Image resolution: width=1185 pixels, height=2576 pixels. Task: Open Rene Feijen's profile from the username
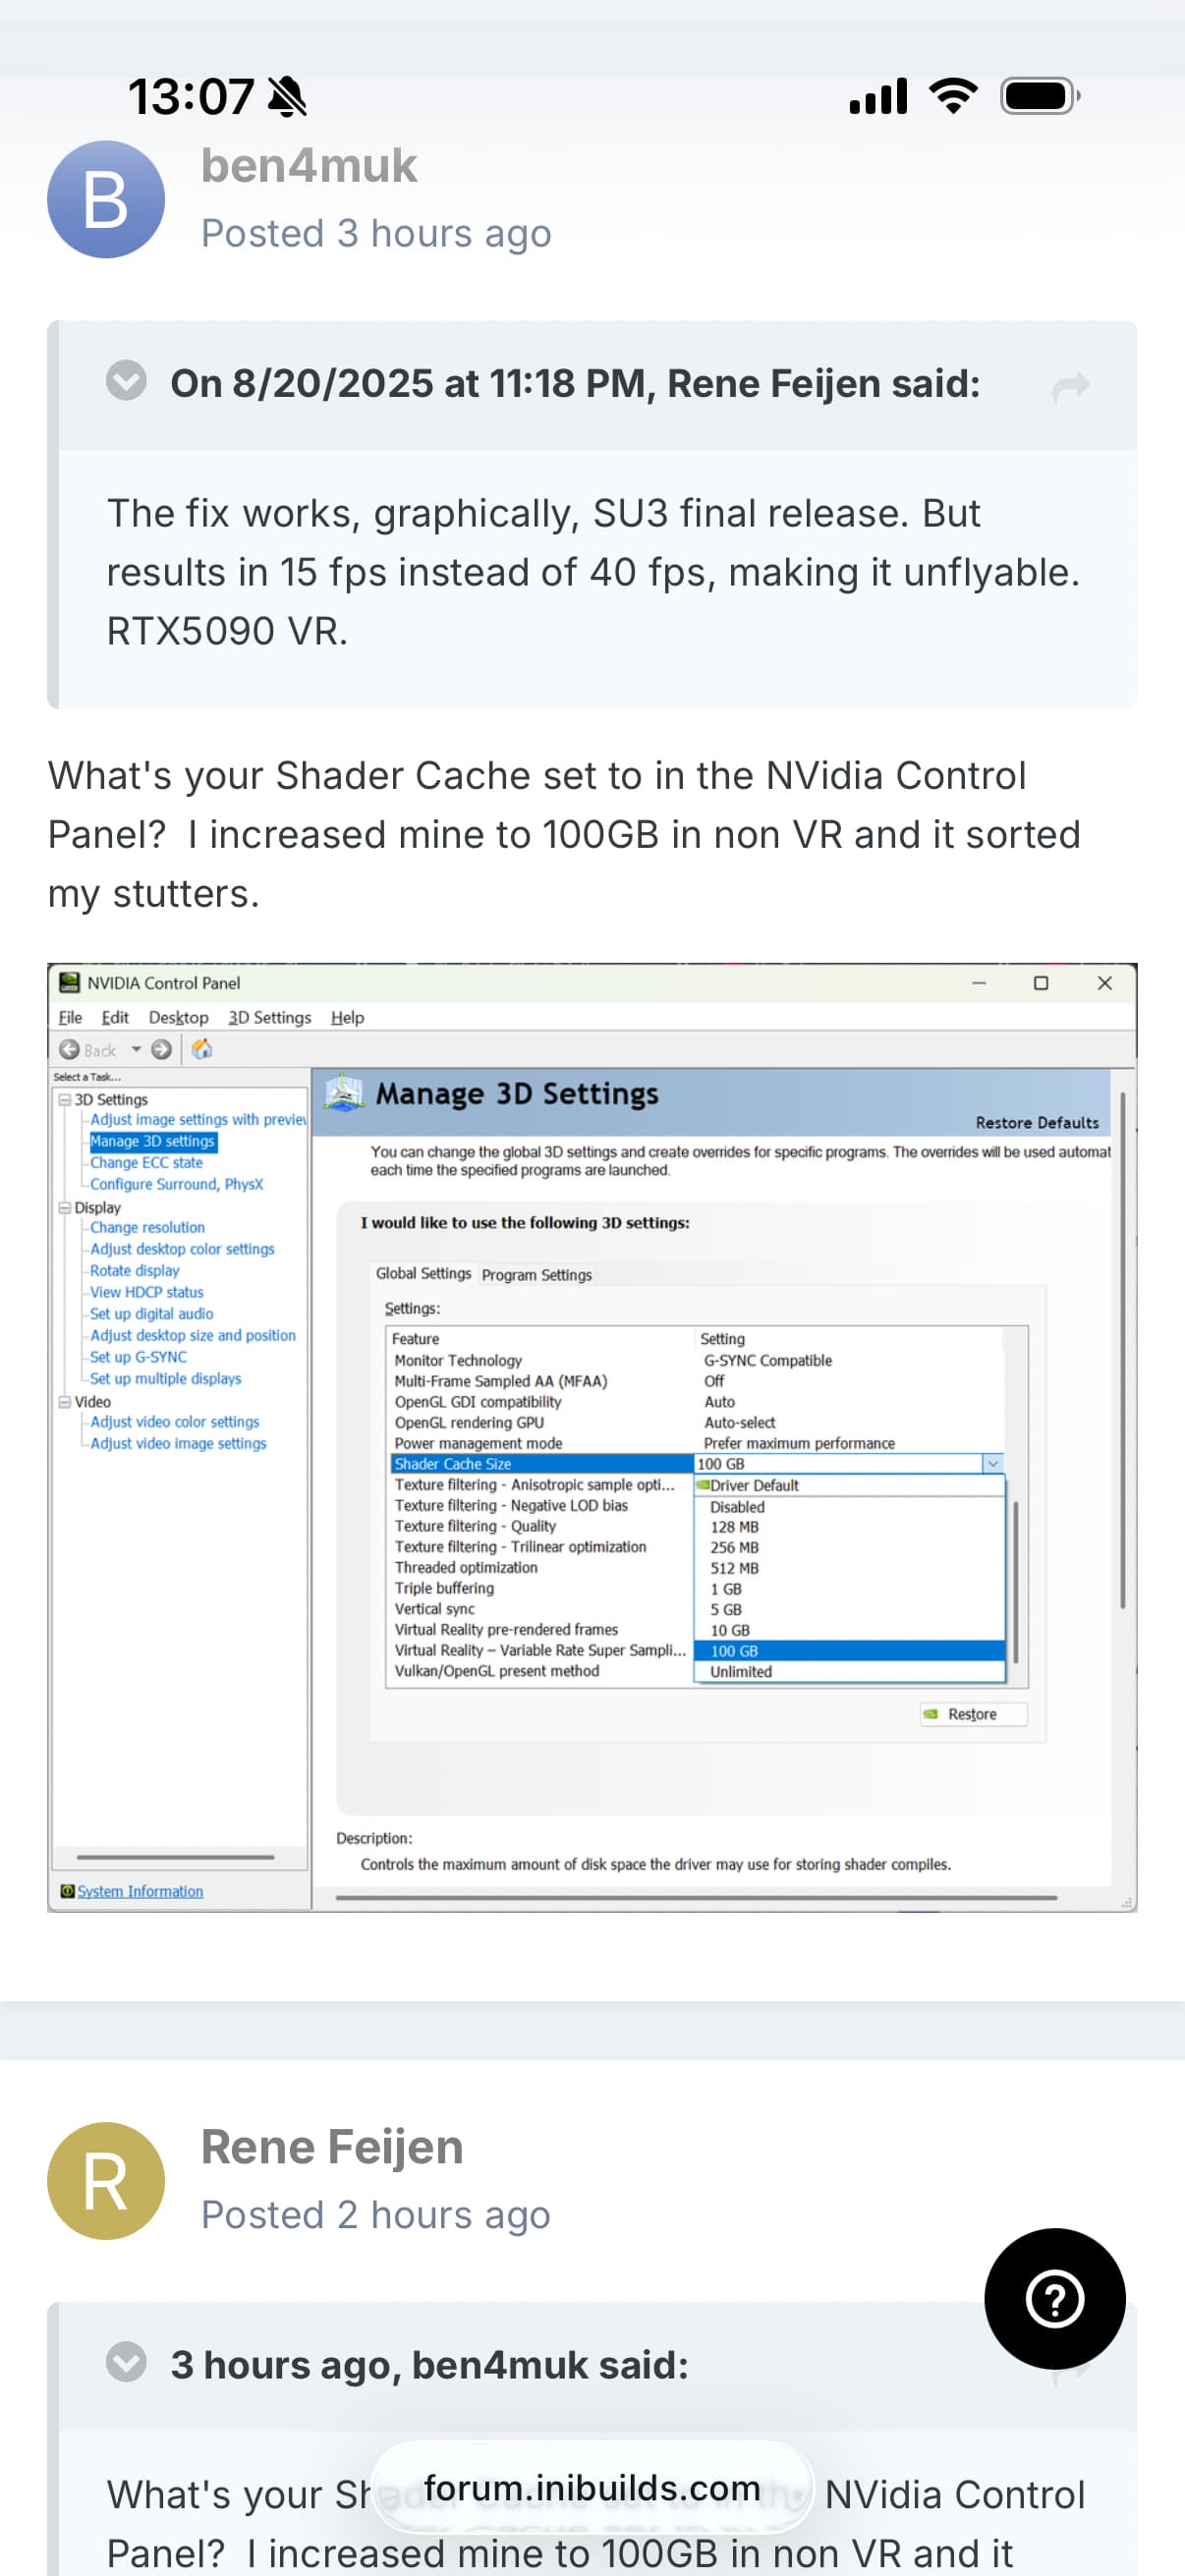point(332,2147)
